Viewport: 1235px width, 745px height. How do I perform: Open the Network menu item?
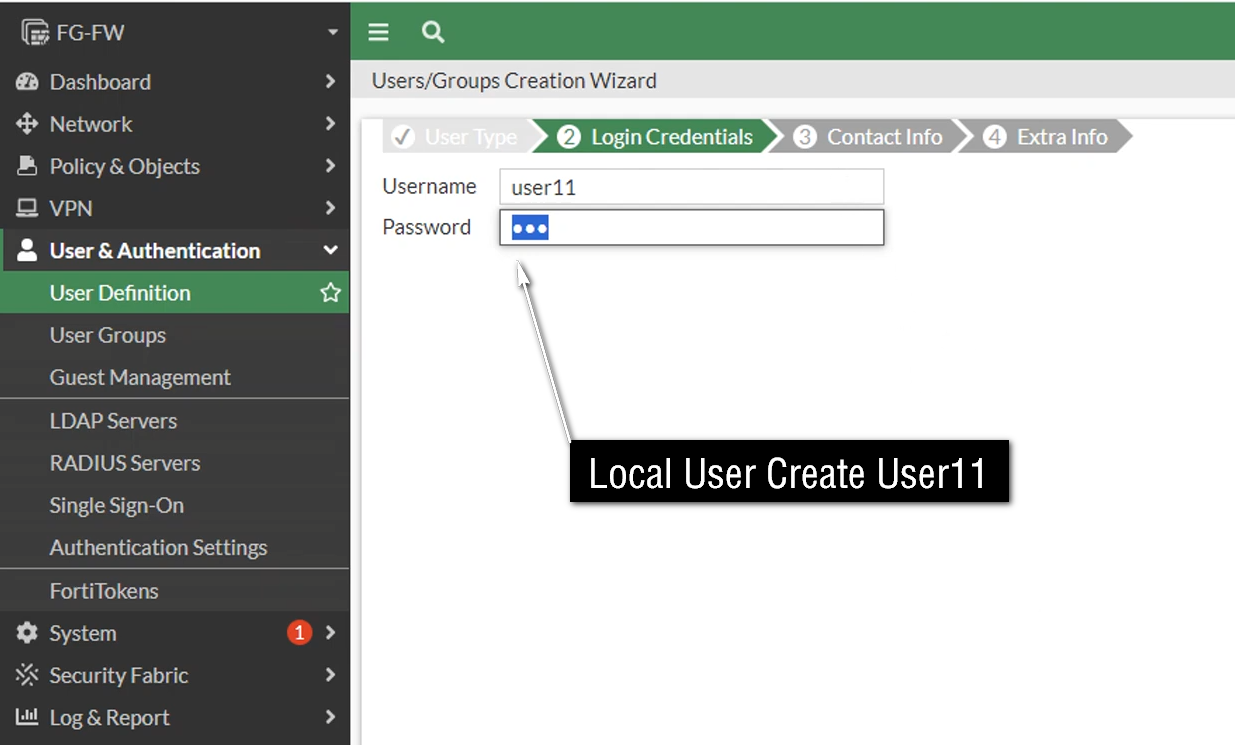click(175, 124)
